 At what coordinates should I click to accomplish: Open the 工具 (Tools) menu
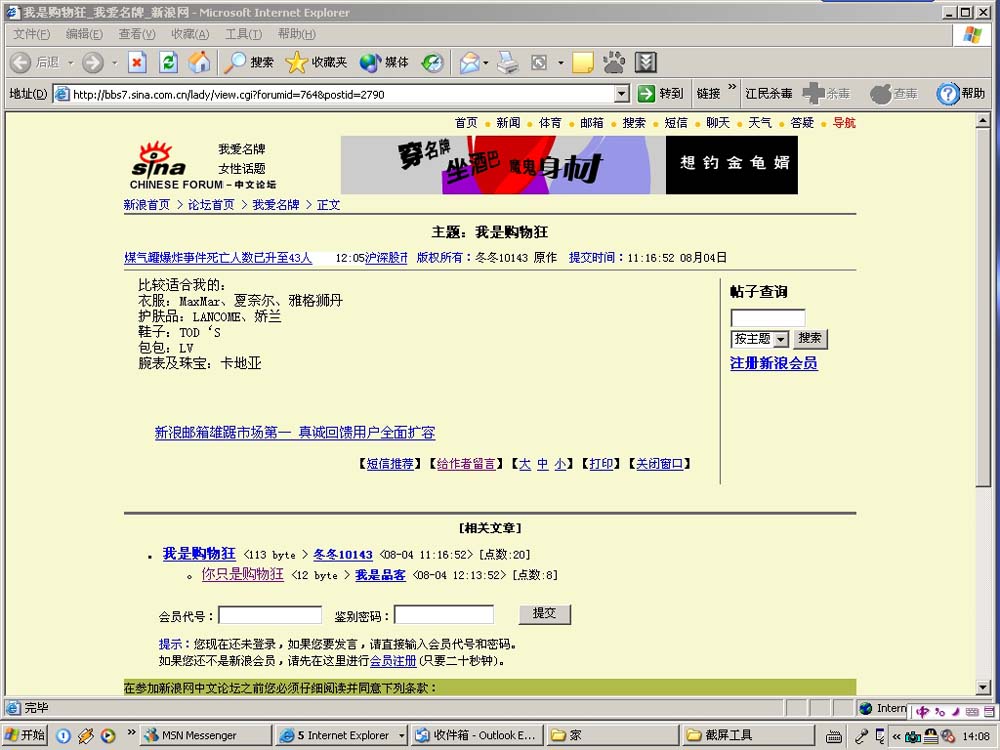(243, 34)
